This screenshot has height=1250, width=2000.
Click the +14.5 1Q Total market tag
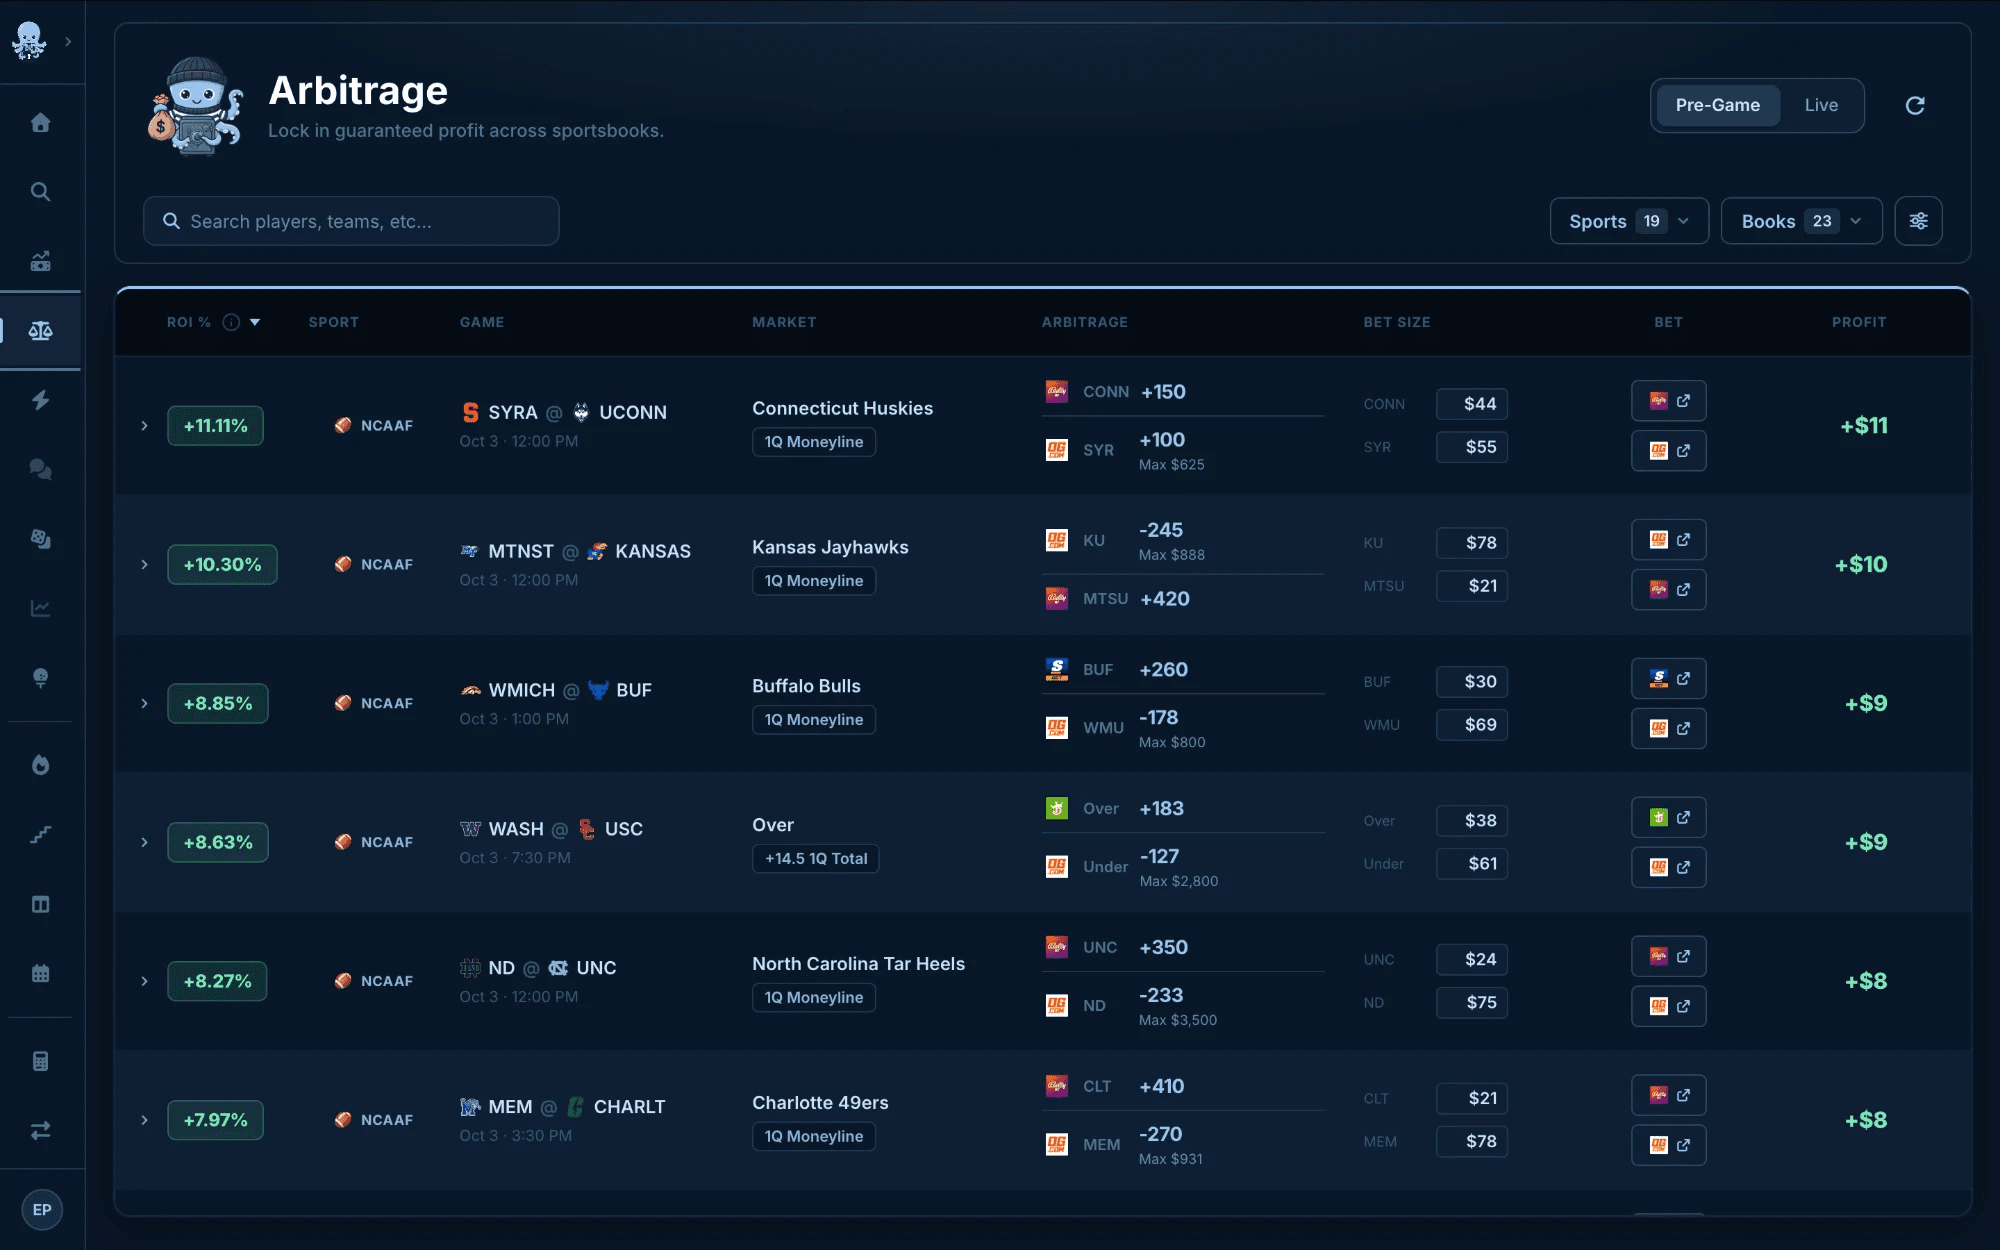click(816, 859)
